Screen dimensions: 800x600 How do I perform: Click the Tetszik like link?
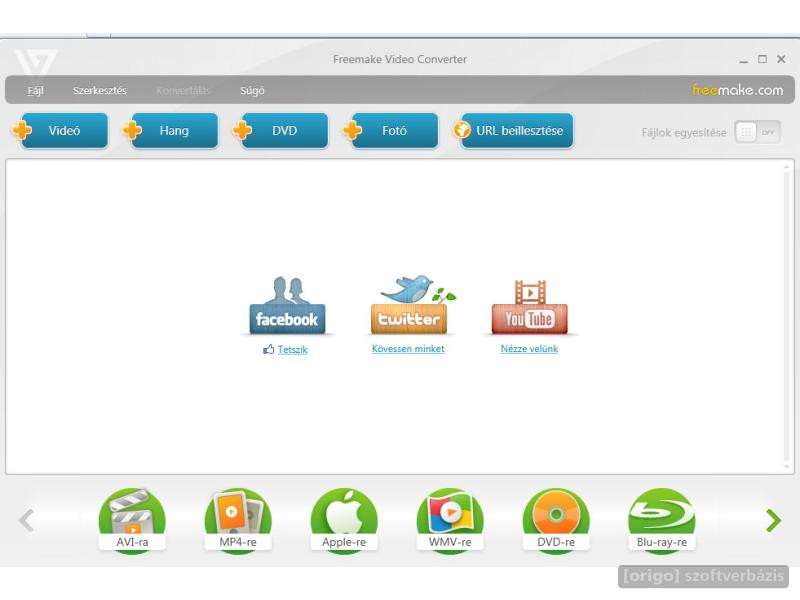[x=292, y=349]
